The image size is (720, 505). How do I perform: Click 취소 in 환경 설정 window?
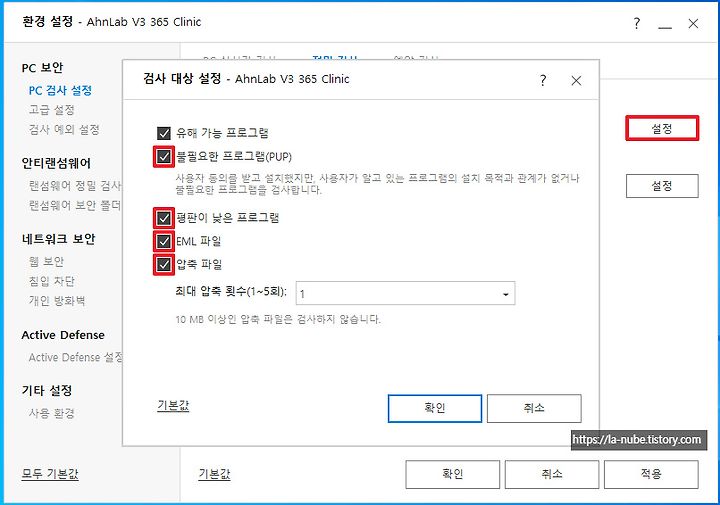coord(552,474)
